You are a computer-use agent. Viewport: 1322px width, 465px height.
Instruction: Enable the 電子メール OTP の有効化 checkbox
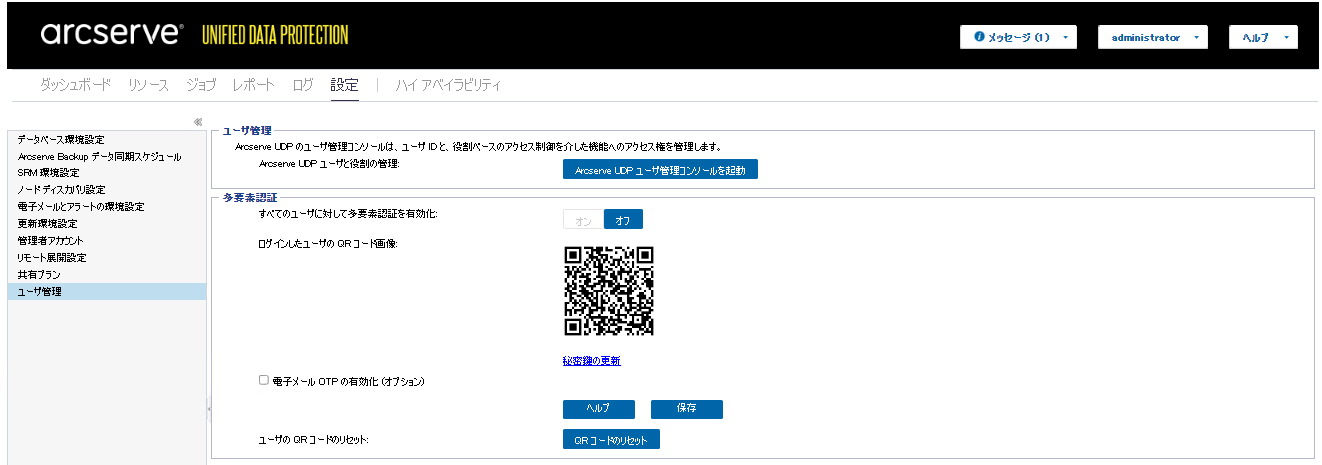click(x=264, y=380)
